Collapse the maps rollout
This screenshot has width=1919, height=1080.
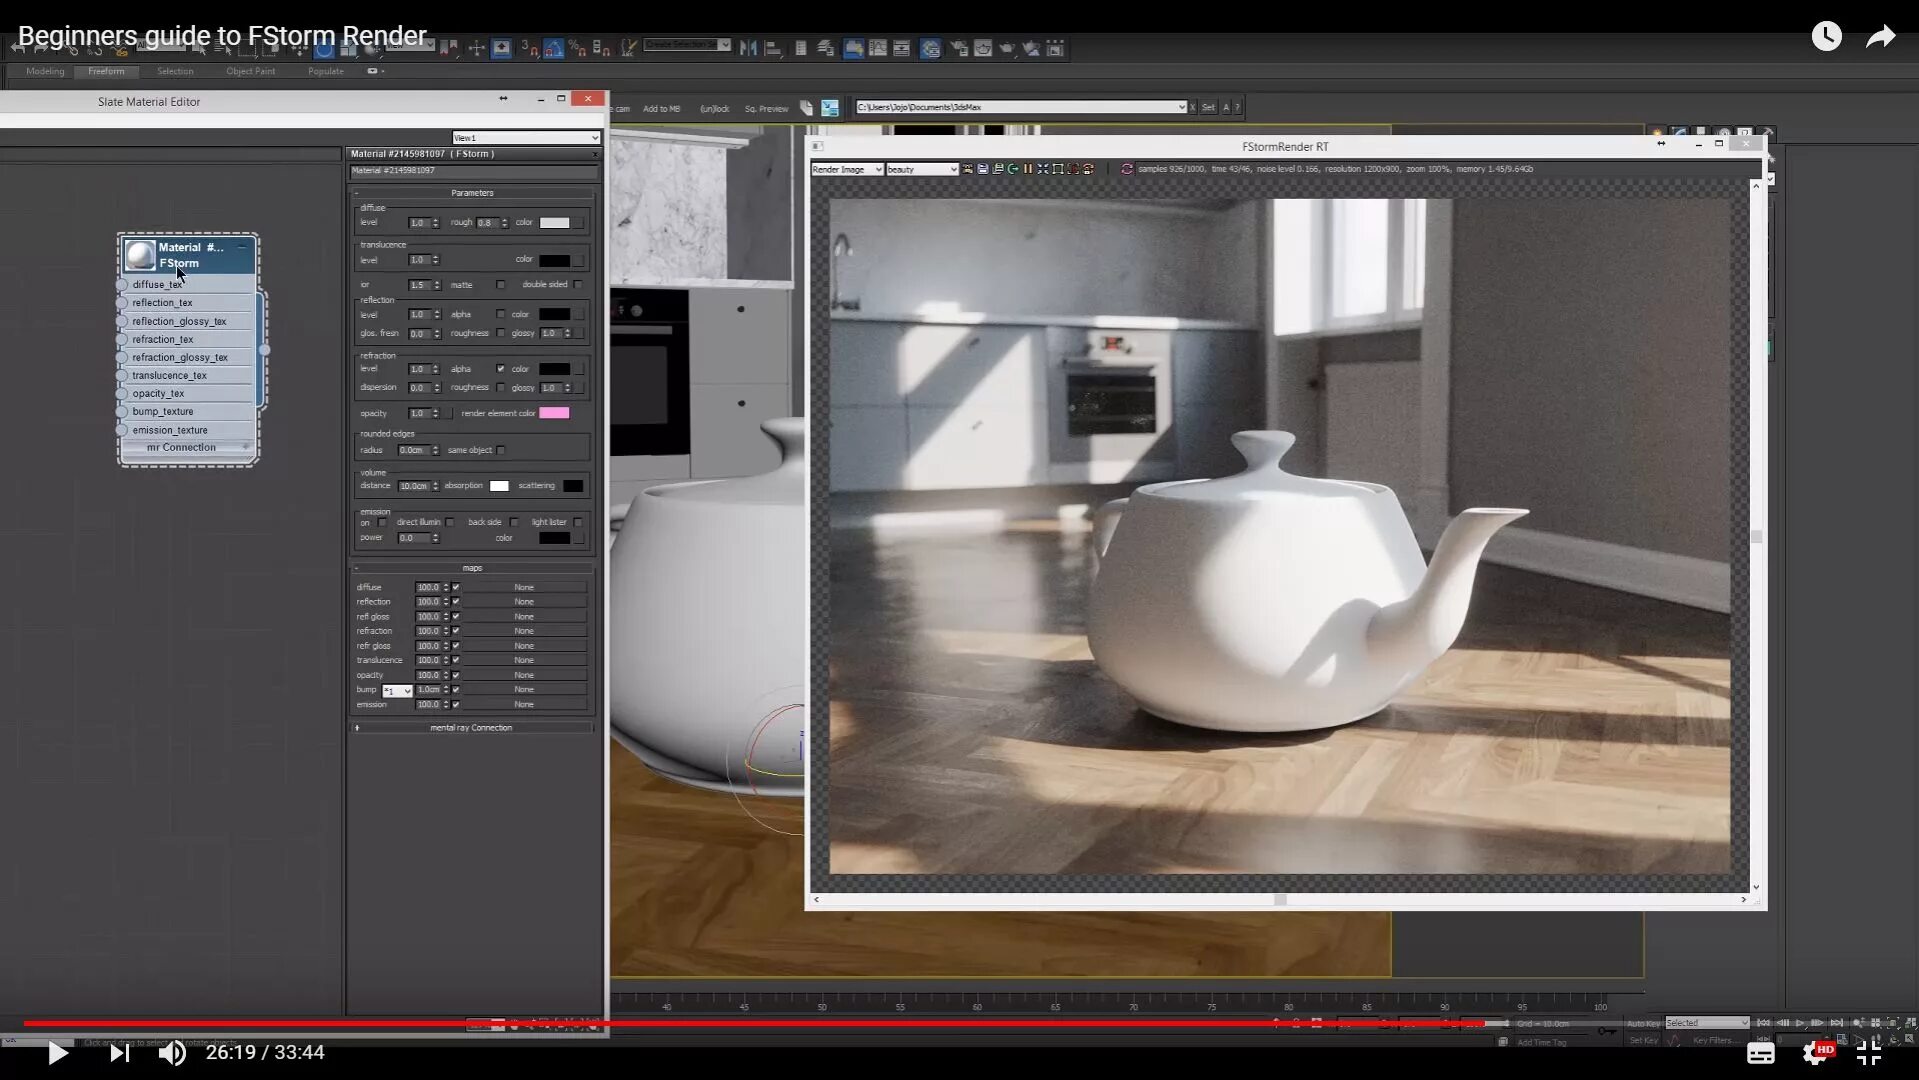point(472,568)
